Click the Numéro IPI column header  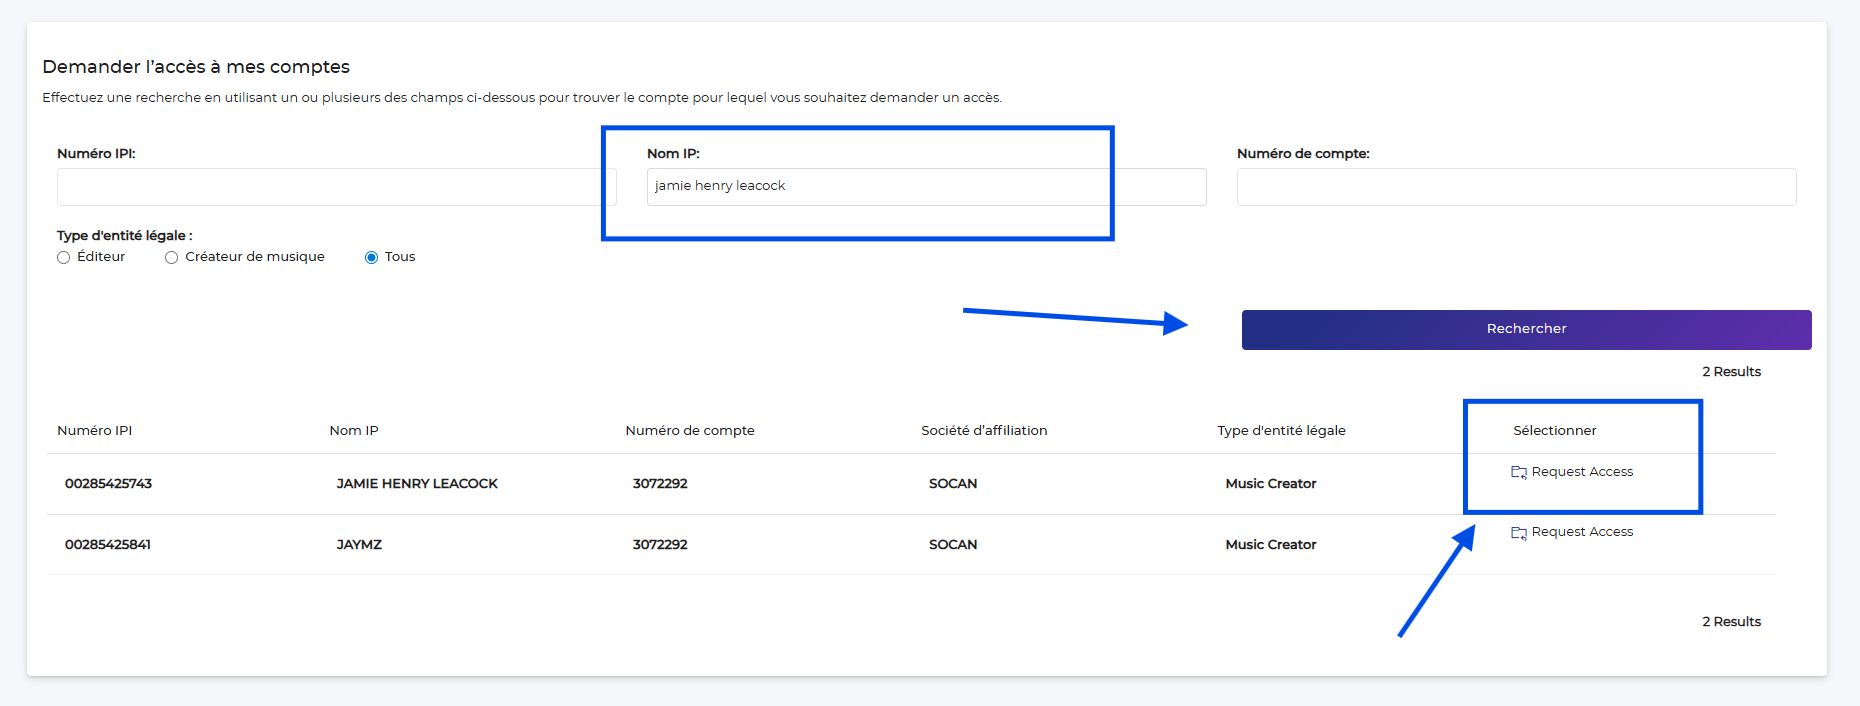click(95, 431)
